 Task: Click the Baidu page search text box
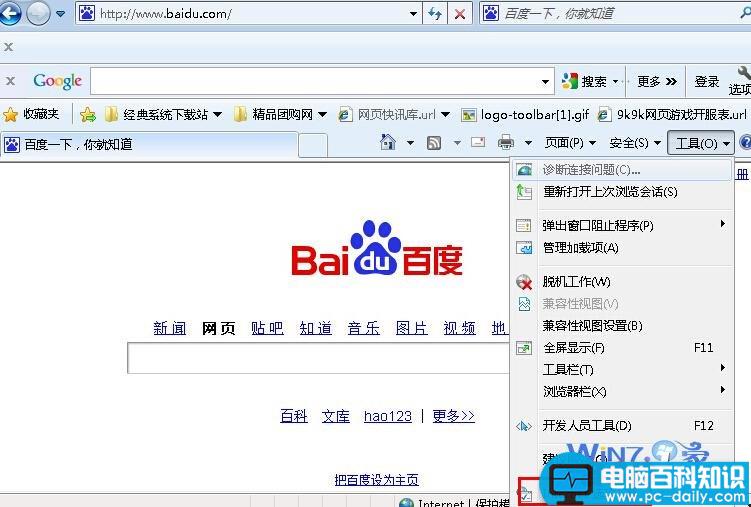click(318, 358)
